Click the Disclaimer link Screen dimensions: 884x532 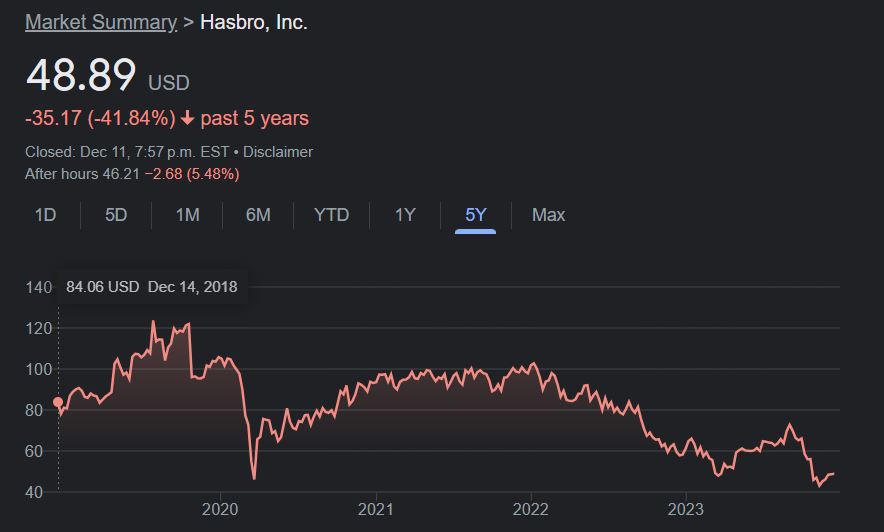coord(278,152)
